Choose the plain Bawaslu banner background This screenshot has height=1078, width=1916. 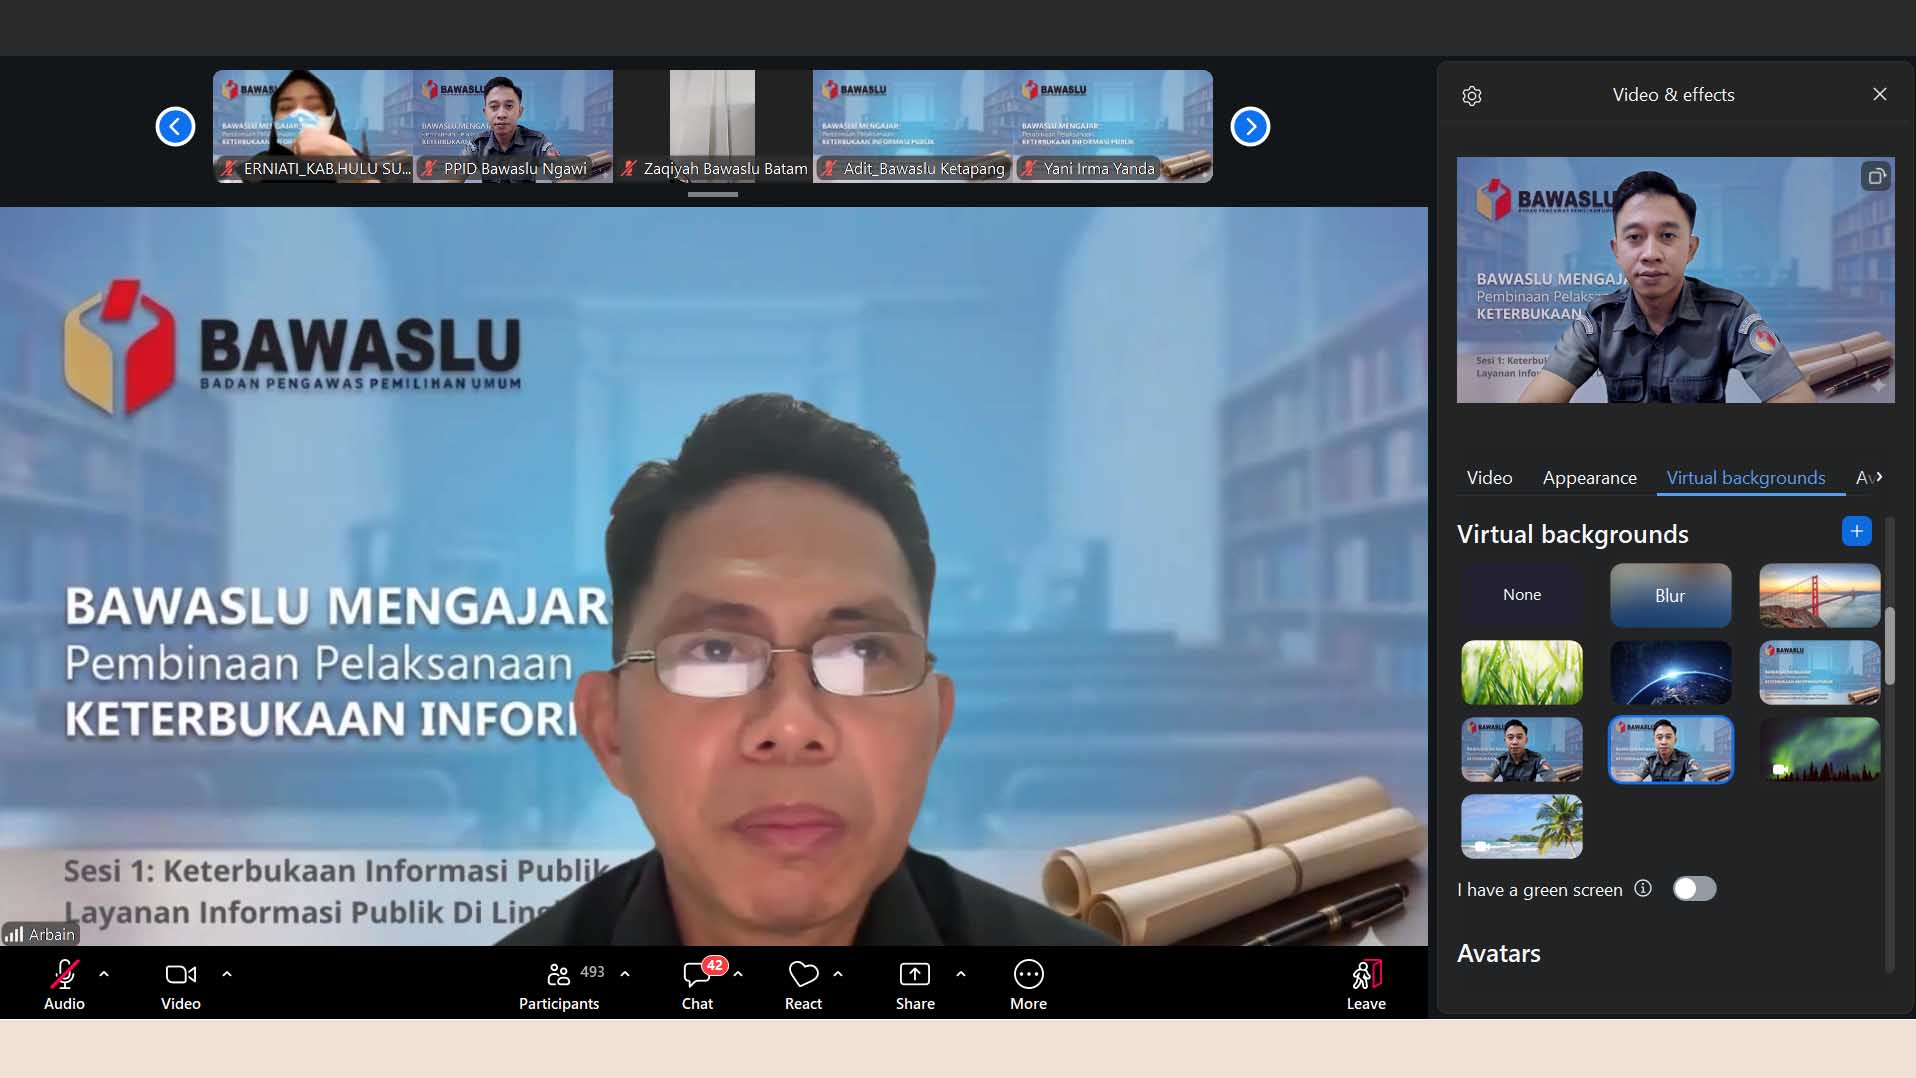(x=1819, y=672)
